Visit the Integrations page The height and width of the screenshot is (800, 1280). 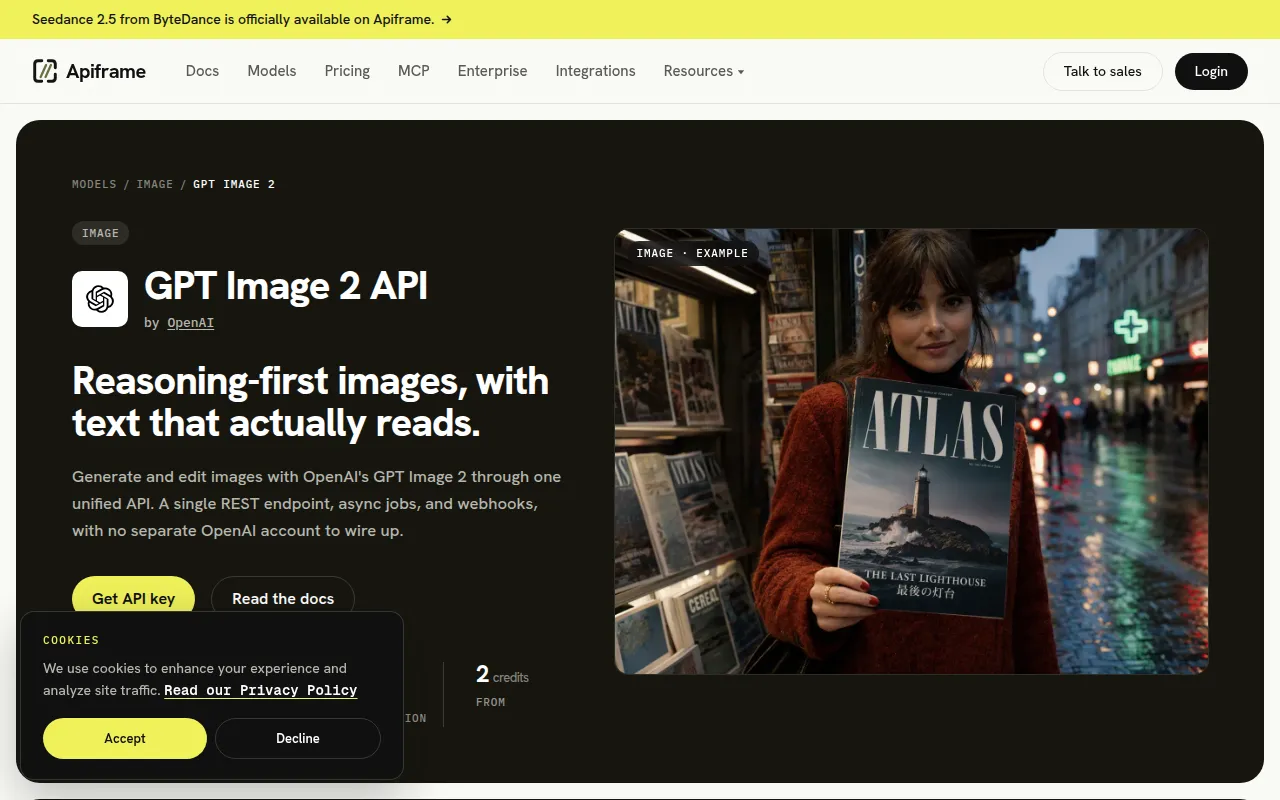[595, 71]
